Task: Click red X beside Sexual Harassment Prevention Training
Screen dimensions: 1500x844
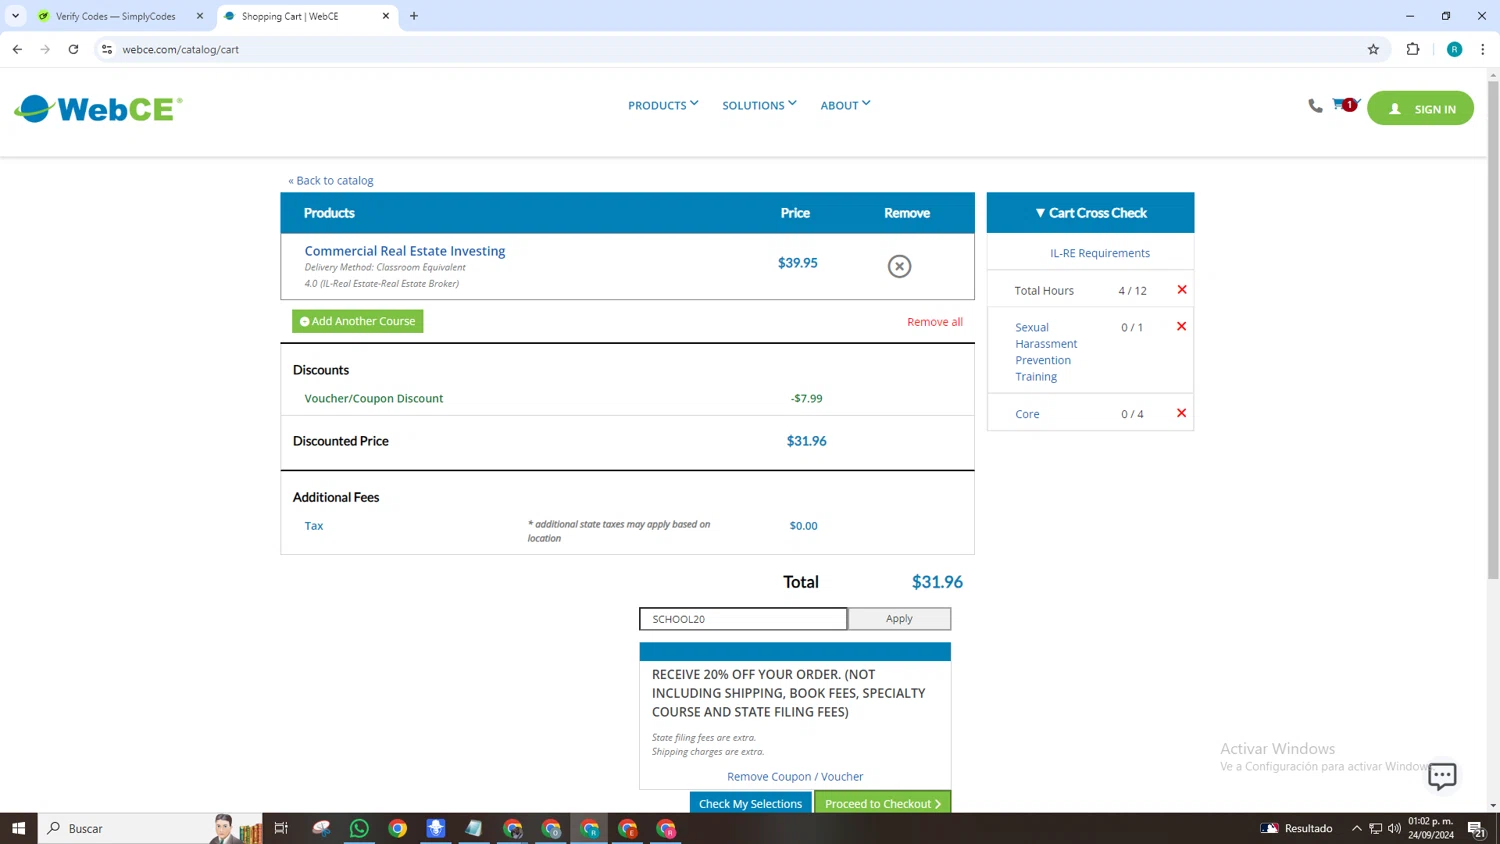Action: click(x=1182, y=327)
